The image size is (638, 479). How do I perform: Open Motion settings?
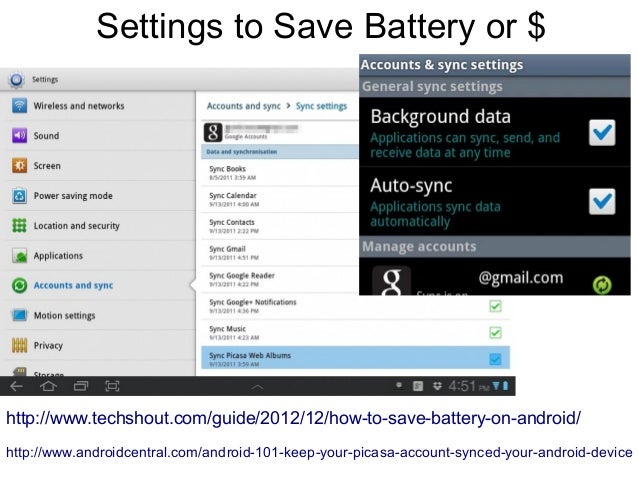point(100,315)
